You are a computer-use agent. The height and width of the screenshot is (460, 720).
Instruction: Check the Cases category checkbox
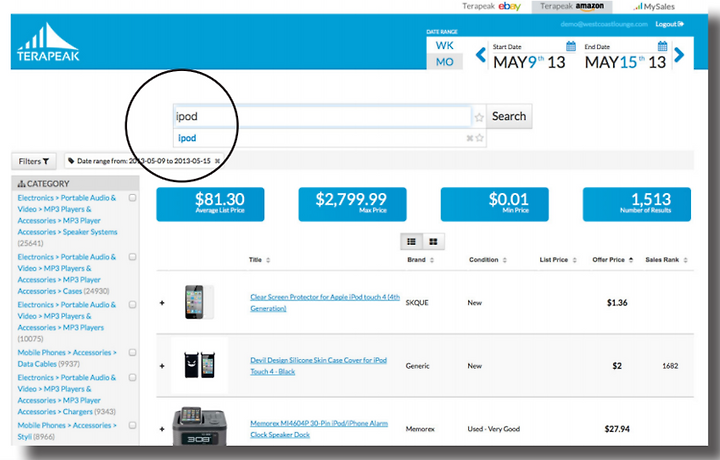pos(132,257)
